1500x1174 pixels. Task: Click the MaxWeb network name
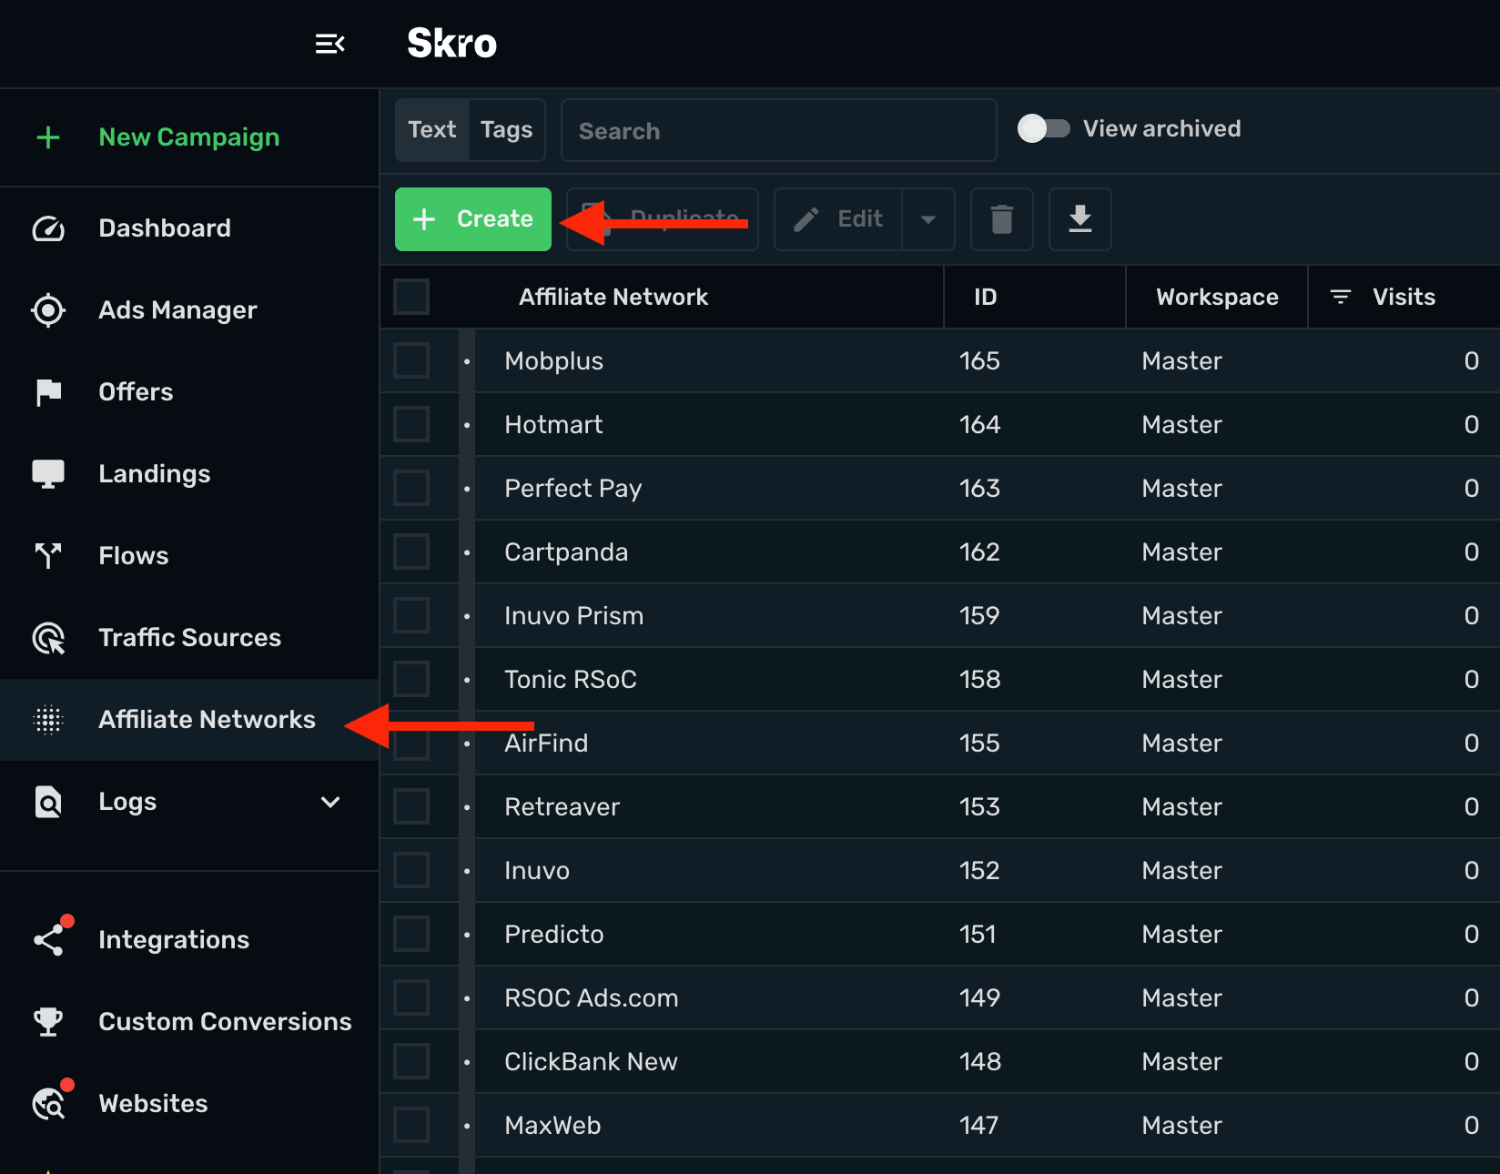pyautogui.click(x=553, y=1126)
